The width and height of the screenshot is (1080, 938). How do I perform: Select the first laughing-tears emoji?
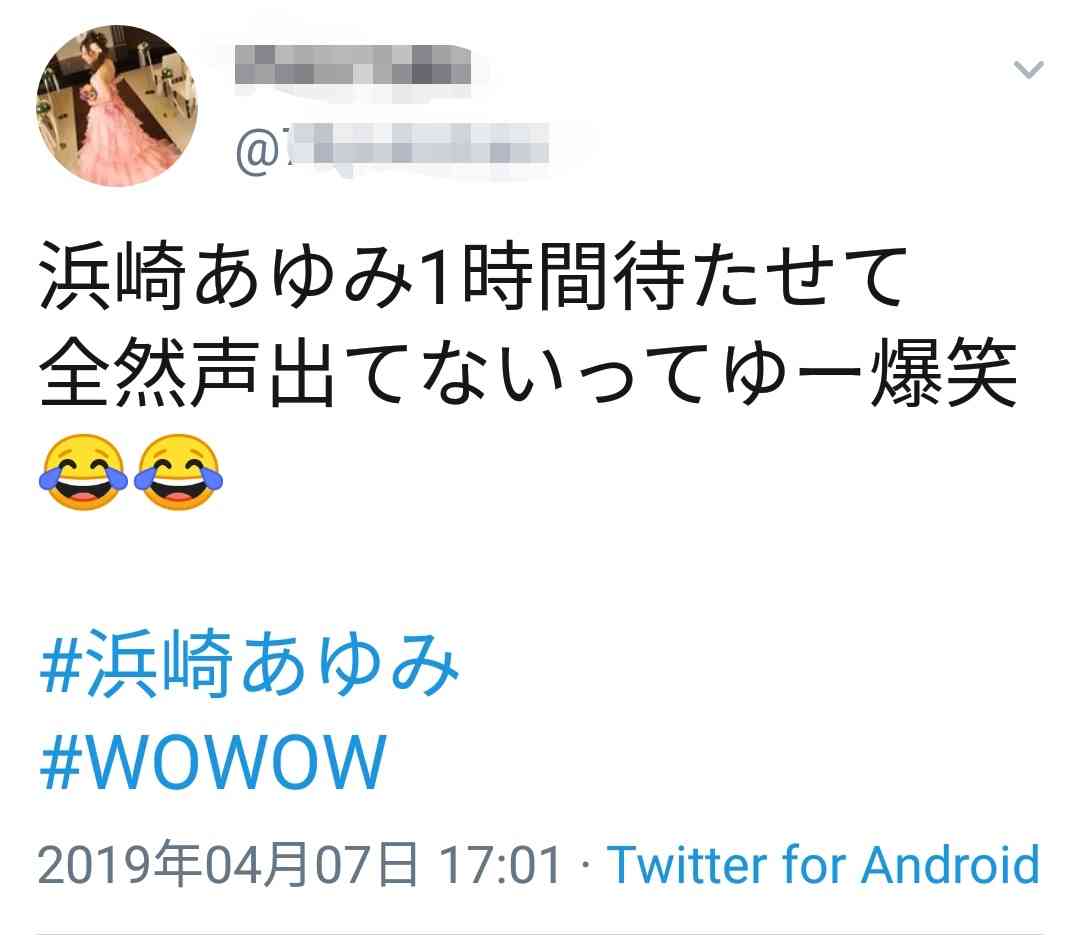[83, 472]
